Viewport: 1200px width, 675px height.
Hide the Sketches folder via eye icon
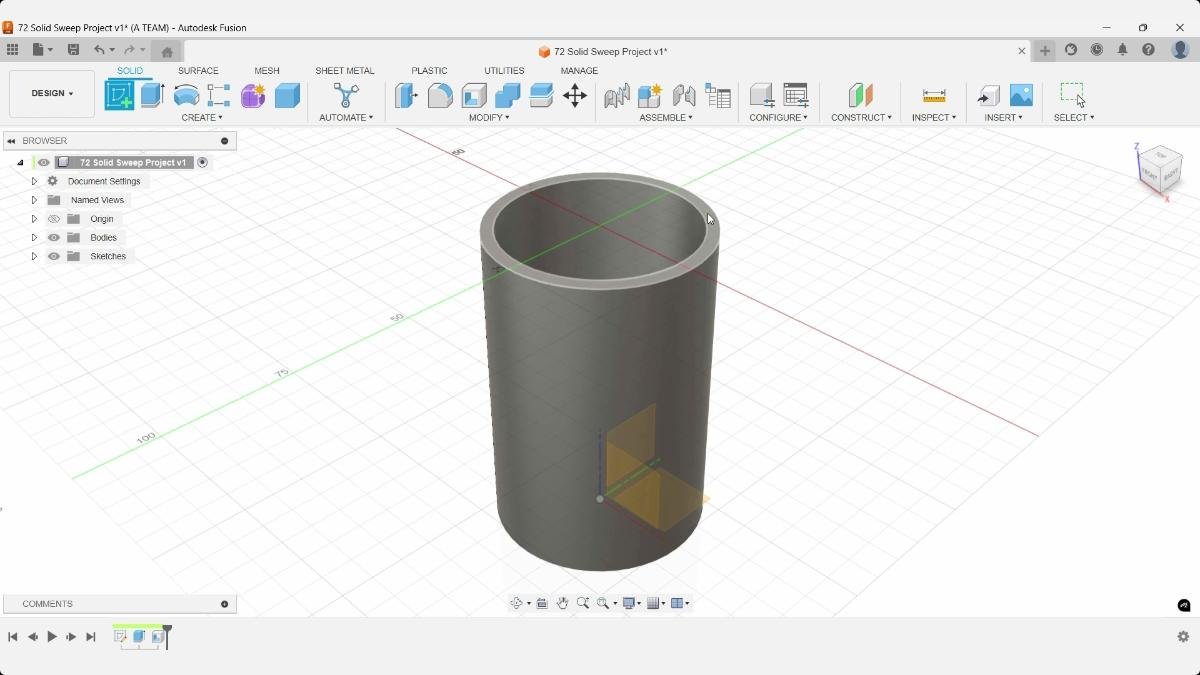[x=54, y=256]
